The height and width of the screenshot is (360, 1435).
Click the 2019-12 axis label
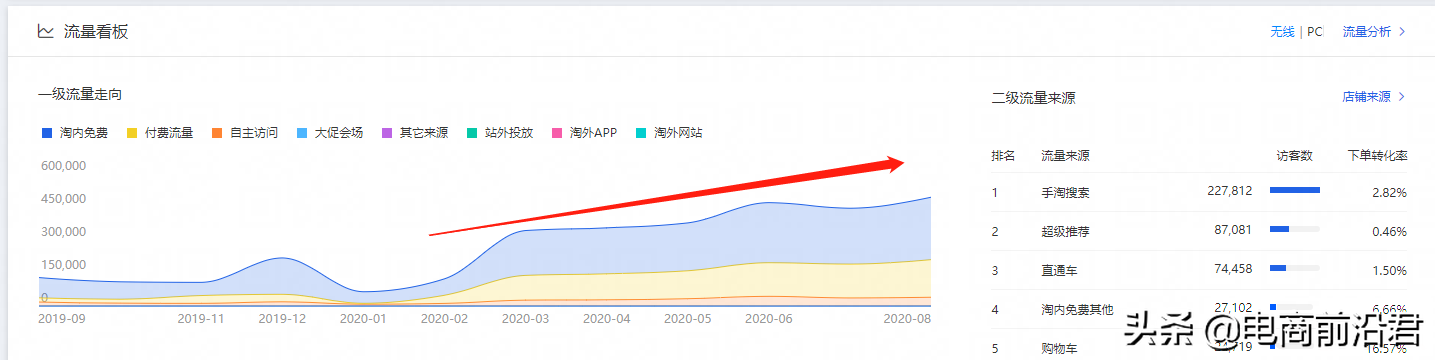pos(282,318)
